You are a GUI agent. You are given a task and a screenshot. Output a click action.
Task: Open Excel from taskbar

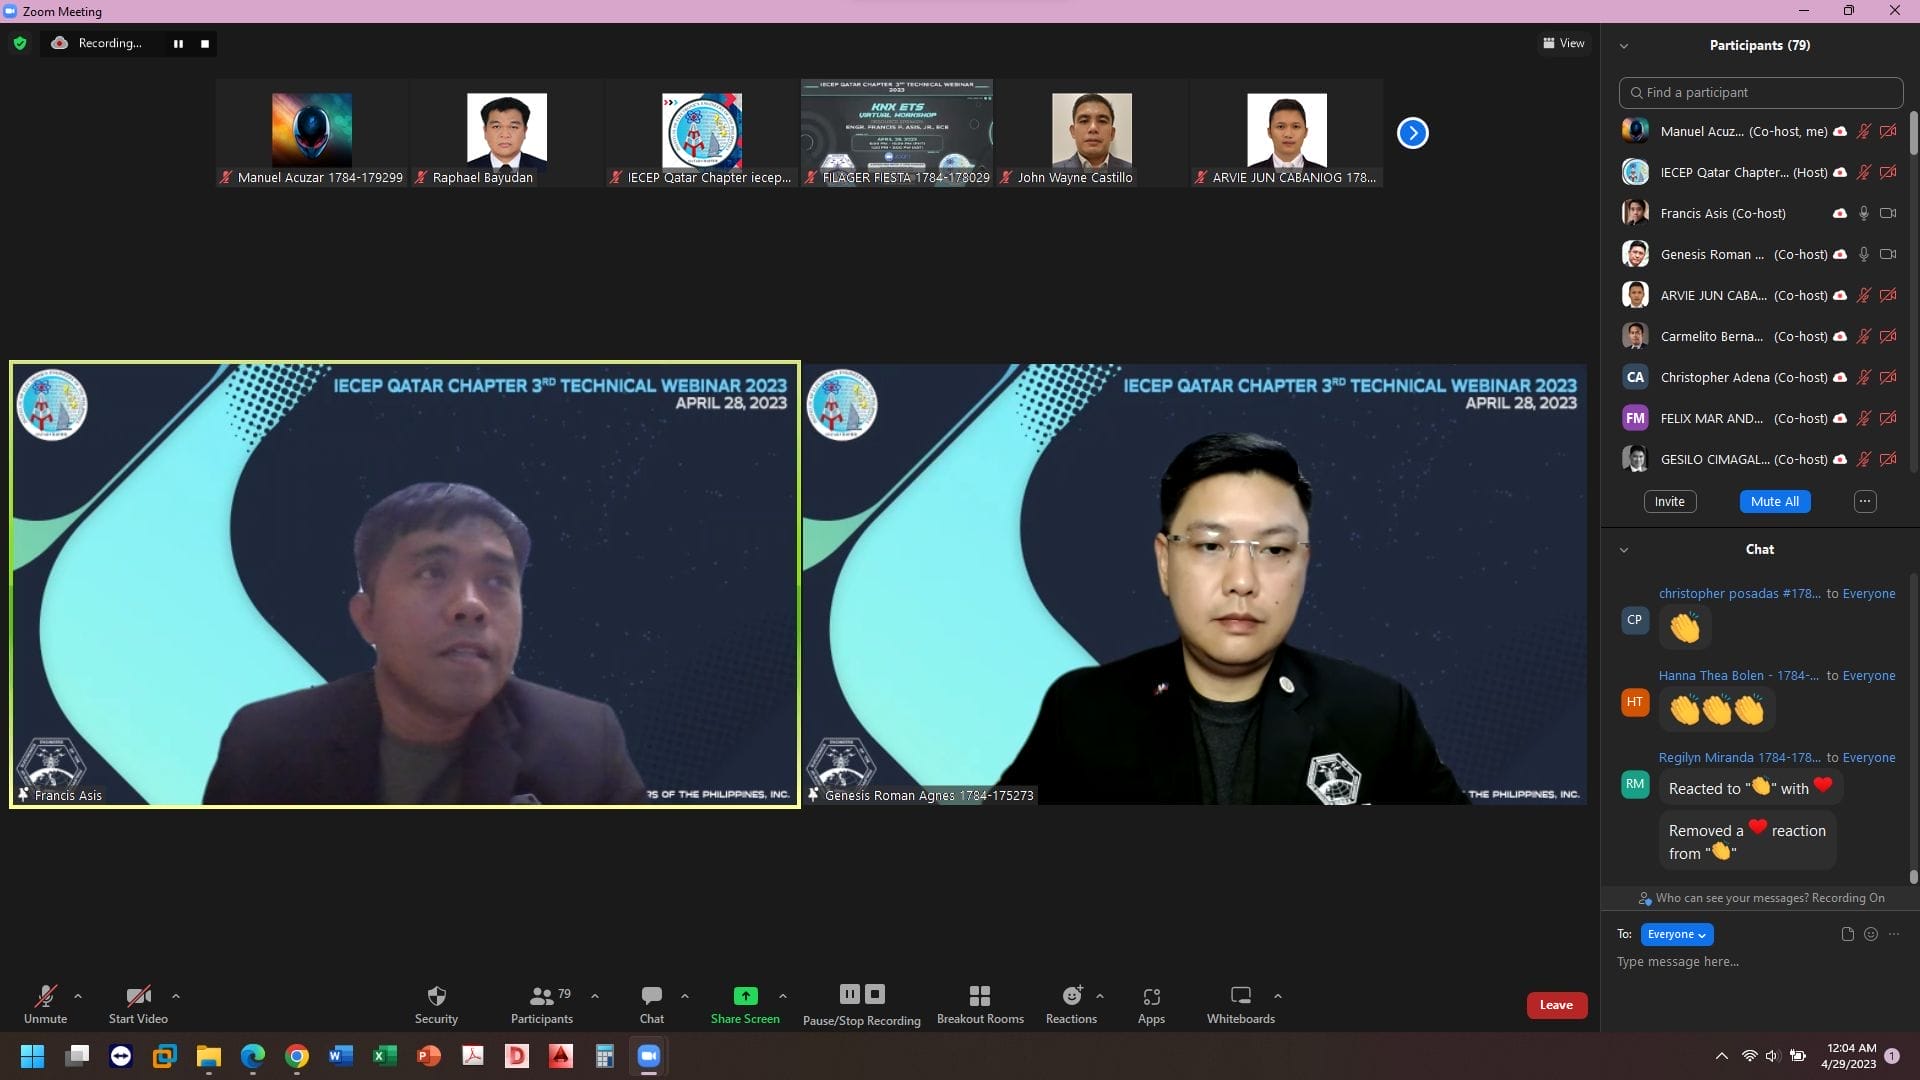coord(385,1056)
